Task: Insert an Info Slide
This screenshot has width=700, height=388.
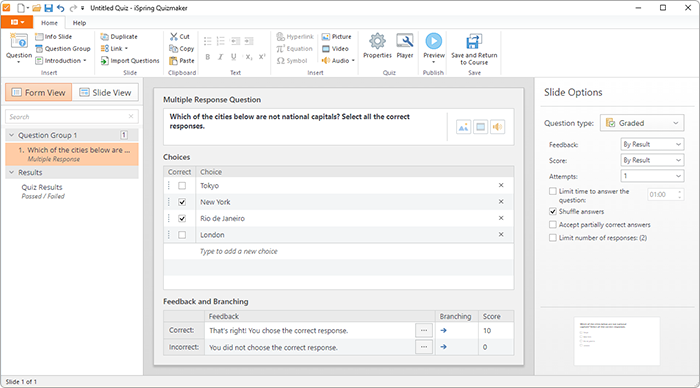Action: [54, 37]
